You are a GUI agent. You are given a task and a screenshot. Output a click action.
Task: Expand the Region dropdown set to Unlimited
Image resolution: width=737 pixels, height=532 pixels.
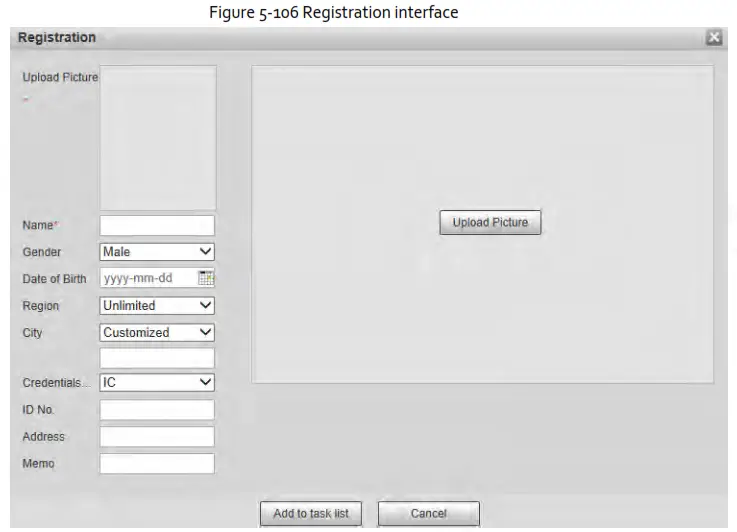[x=157, y=305]
